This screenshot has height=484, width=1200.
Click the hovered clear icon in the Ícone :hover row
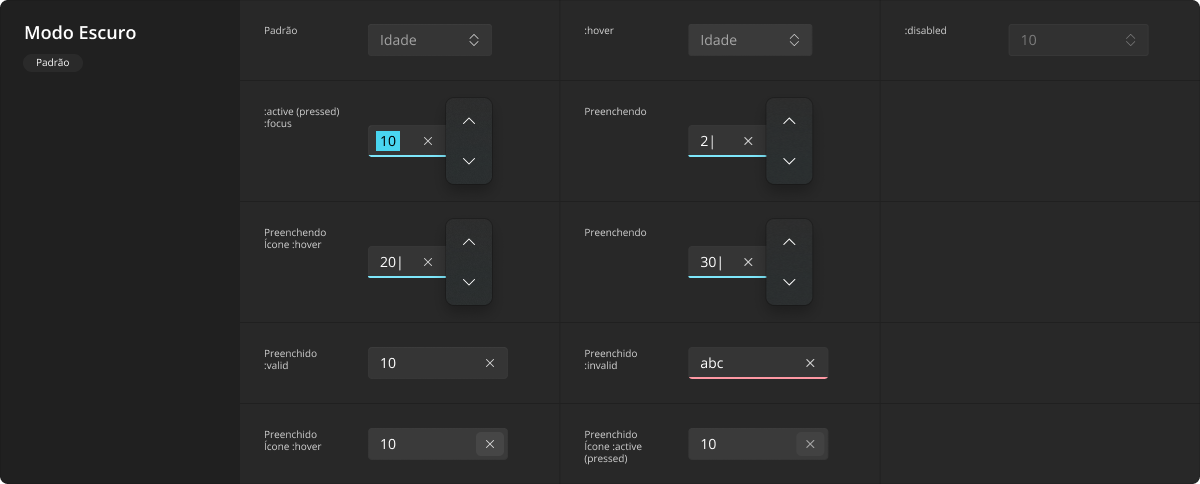(490, 444)
